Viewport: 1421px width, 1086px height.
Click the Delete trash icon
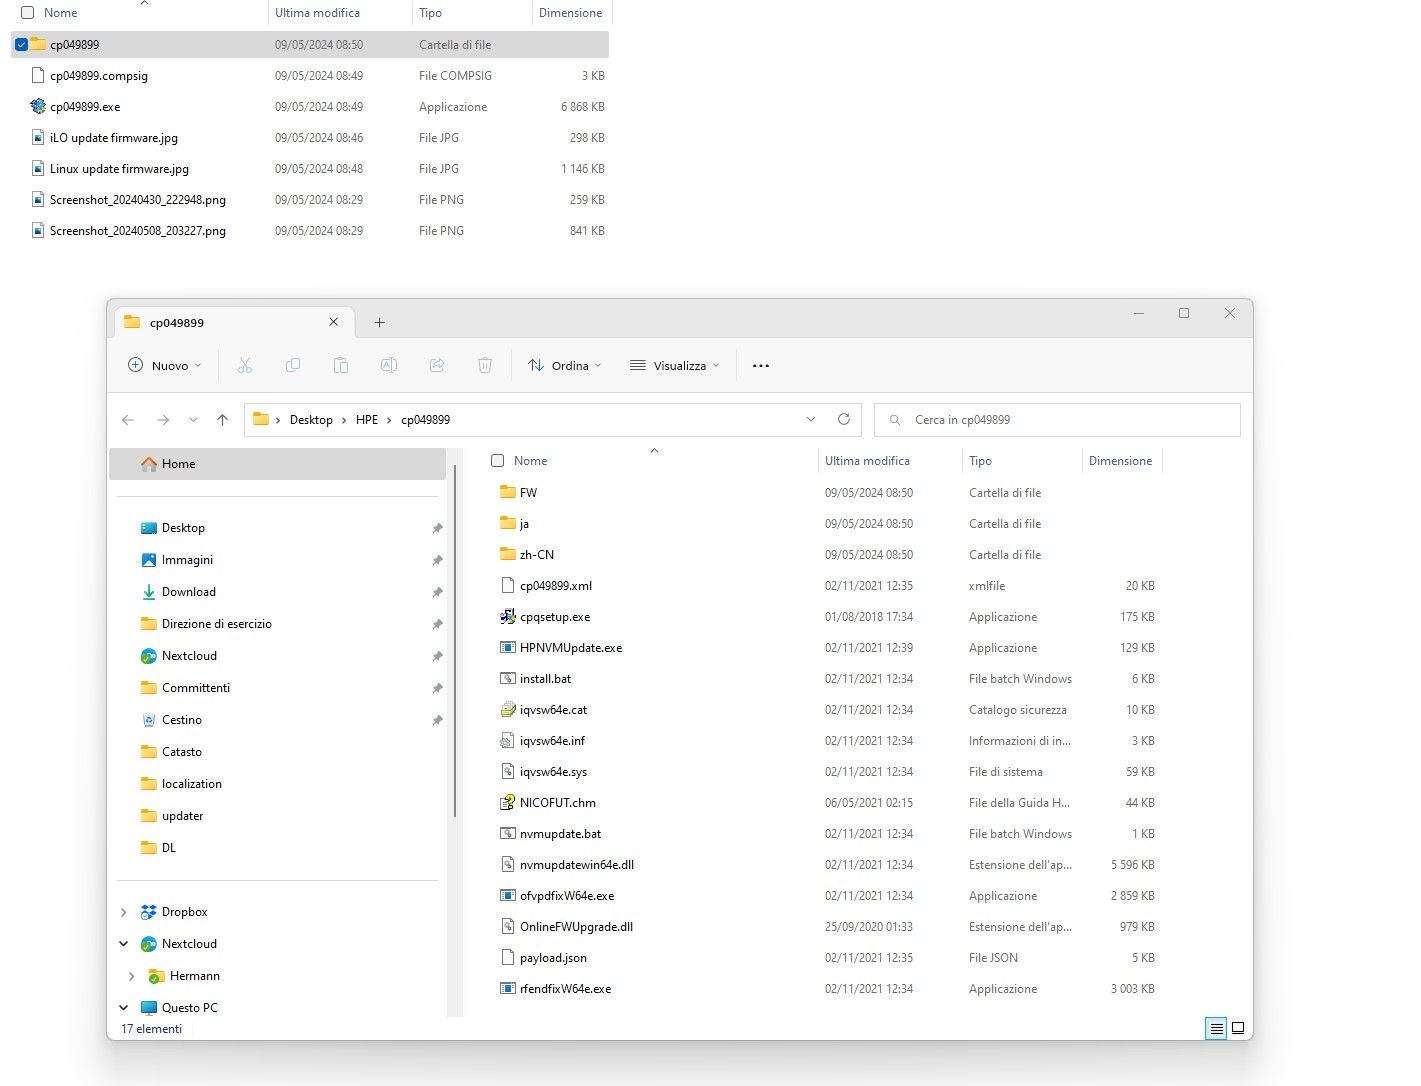click(485, 366)
